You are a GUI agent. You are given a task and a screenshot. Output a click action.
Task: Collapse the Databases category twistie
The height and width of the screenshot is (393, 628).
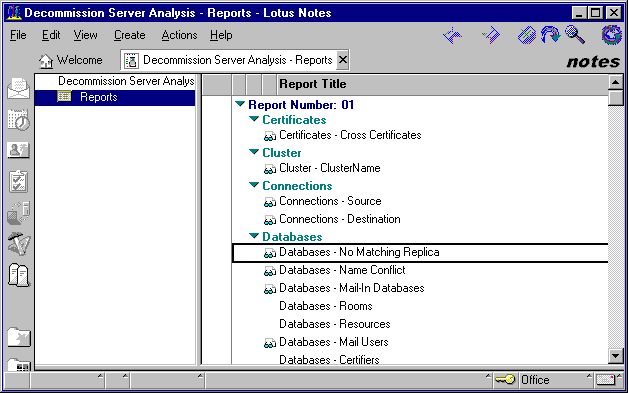point(254,236)
